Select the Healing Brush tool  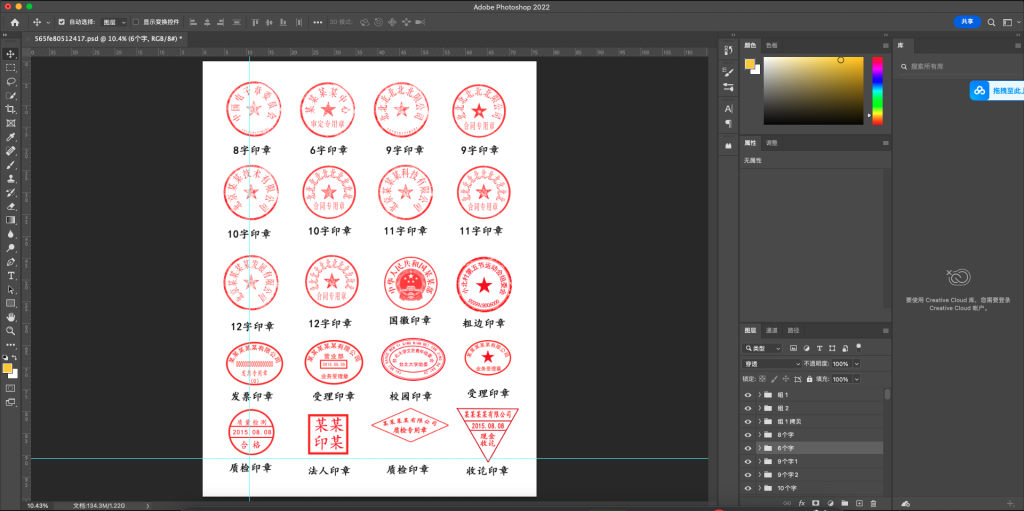point(10,150)
